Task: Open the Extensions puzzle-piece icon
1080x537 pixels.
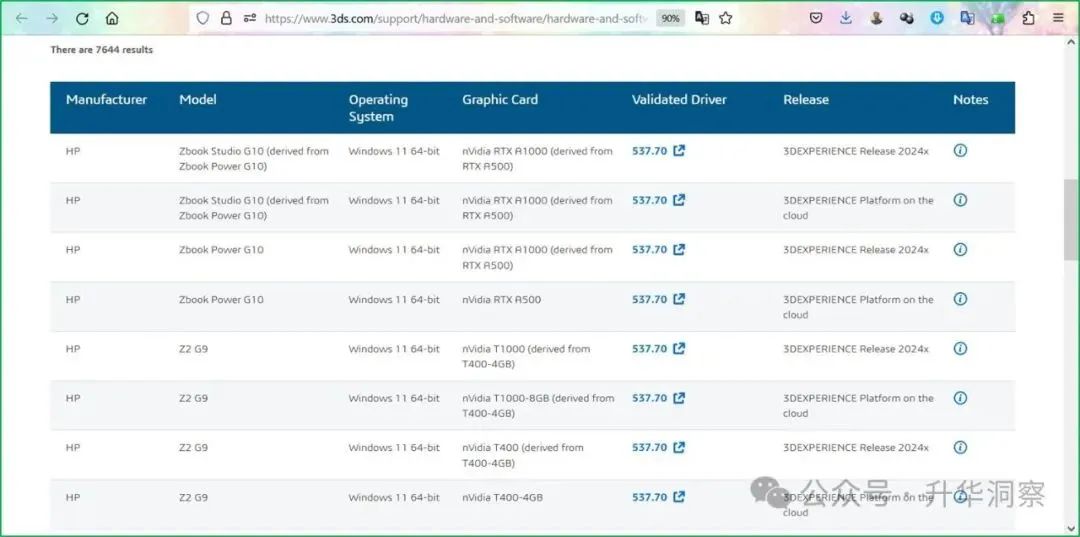Action: [x=1028, y=18]
